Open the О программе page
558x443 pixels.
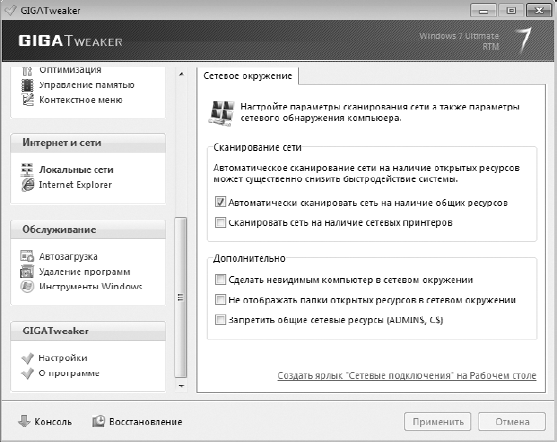point(69,373)
